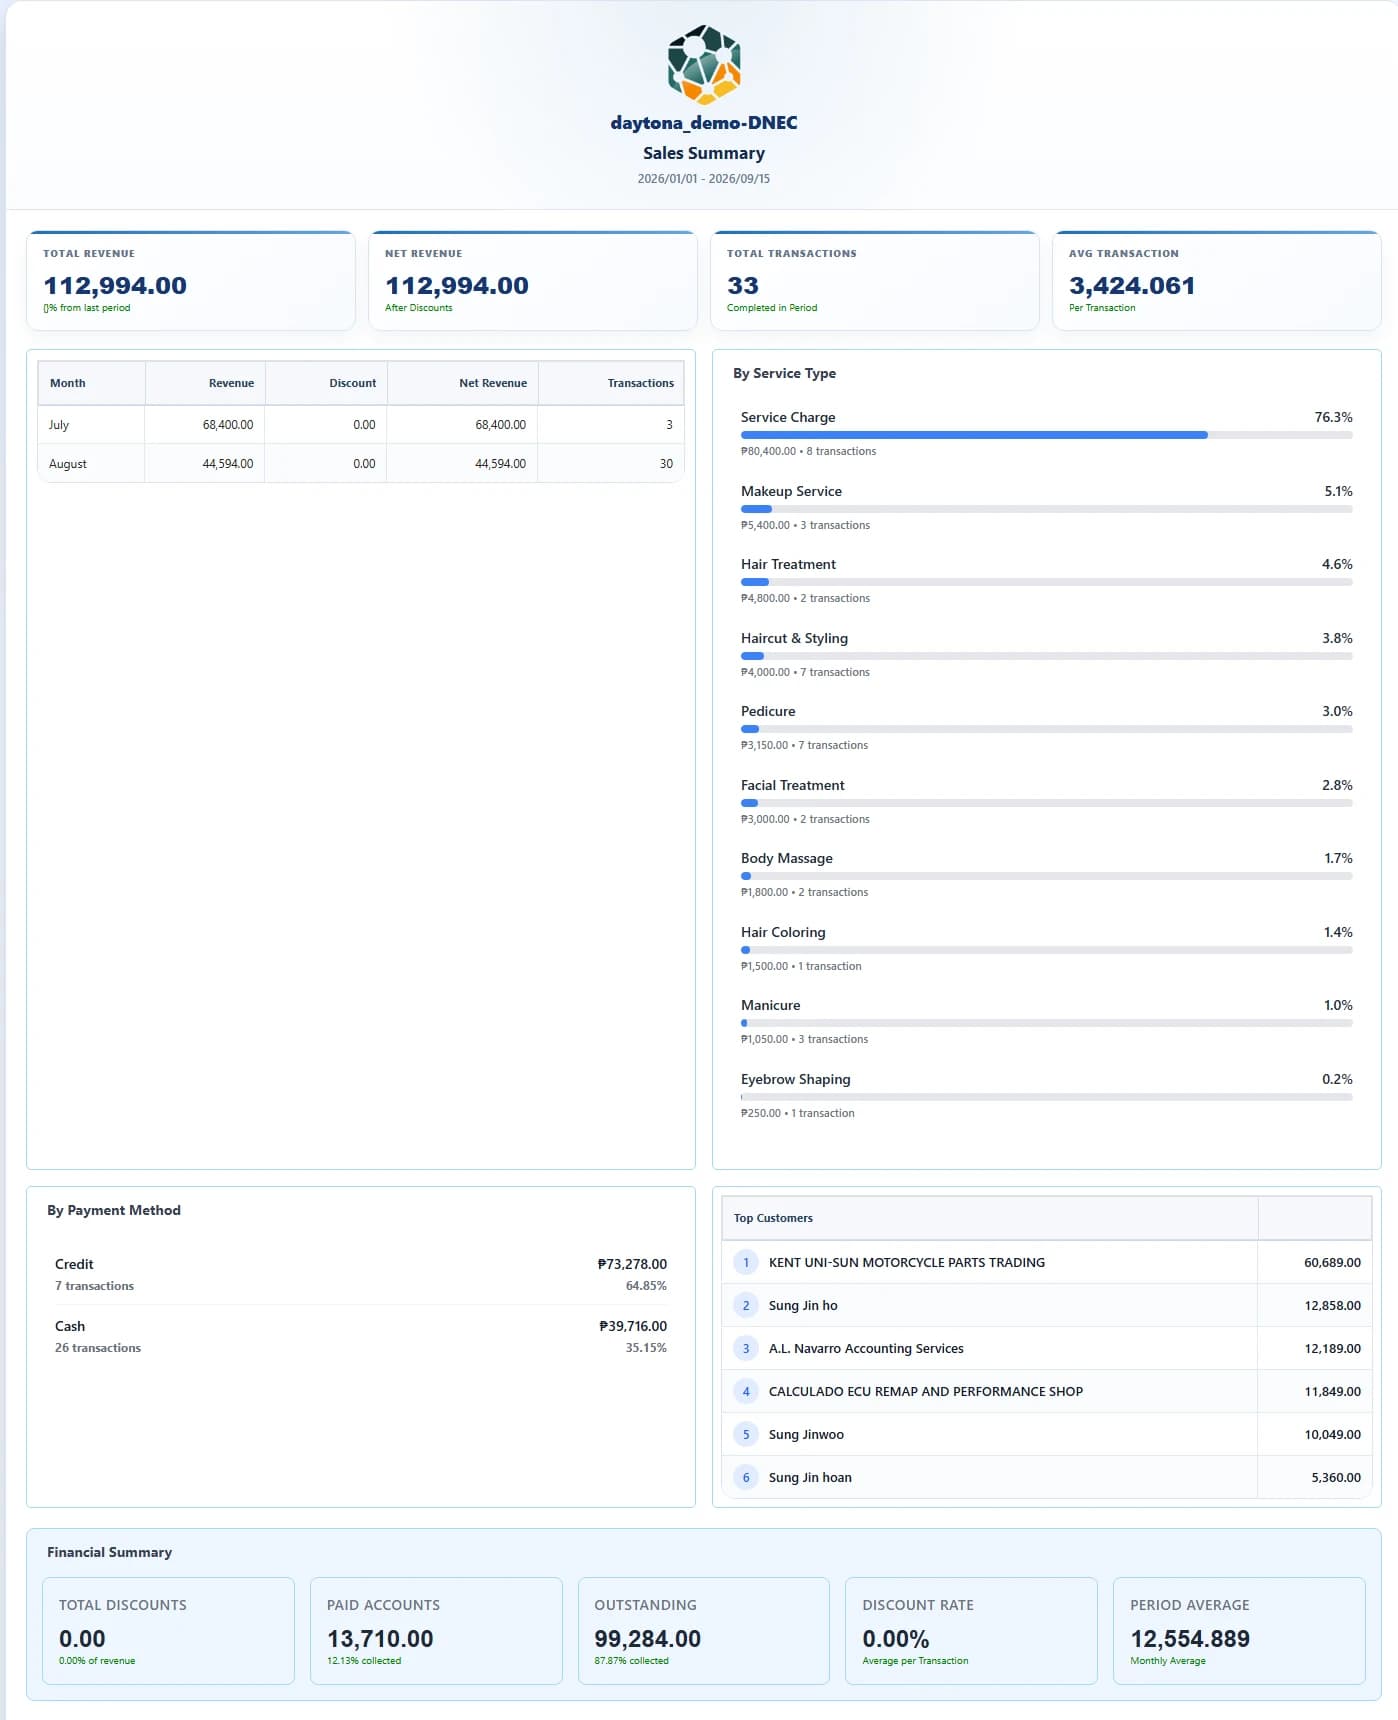Click the Sales Summary title
This screenshot has width=1398, height=1720.
point(704,153)
